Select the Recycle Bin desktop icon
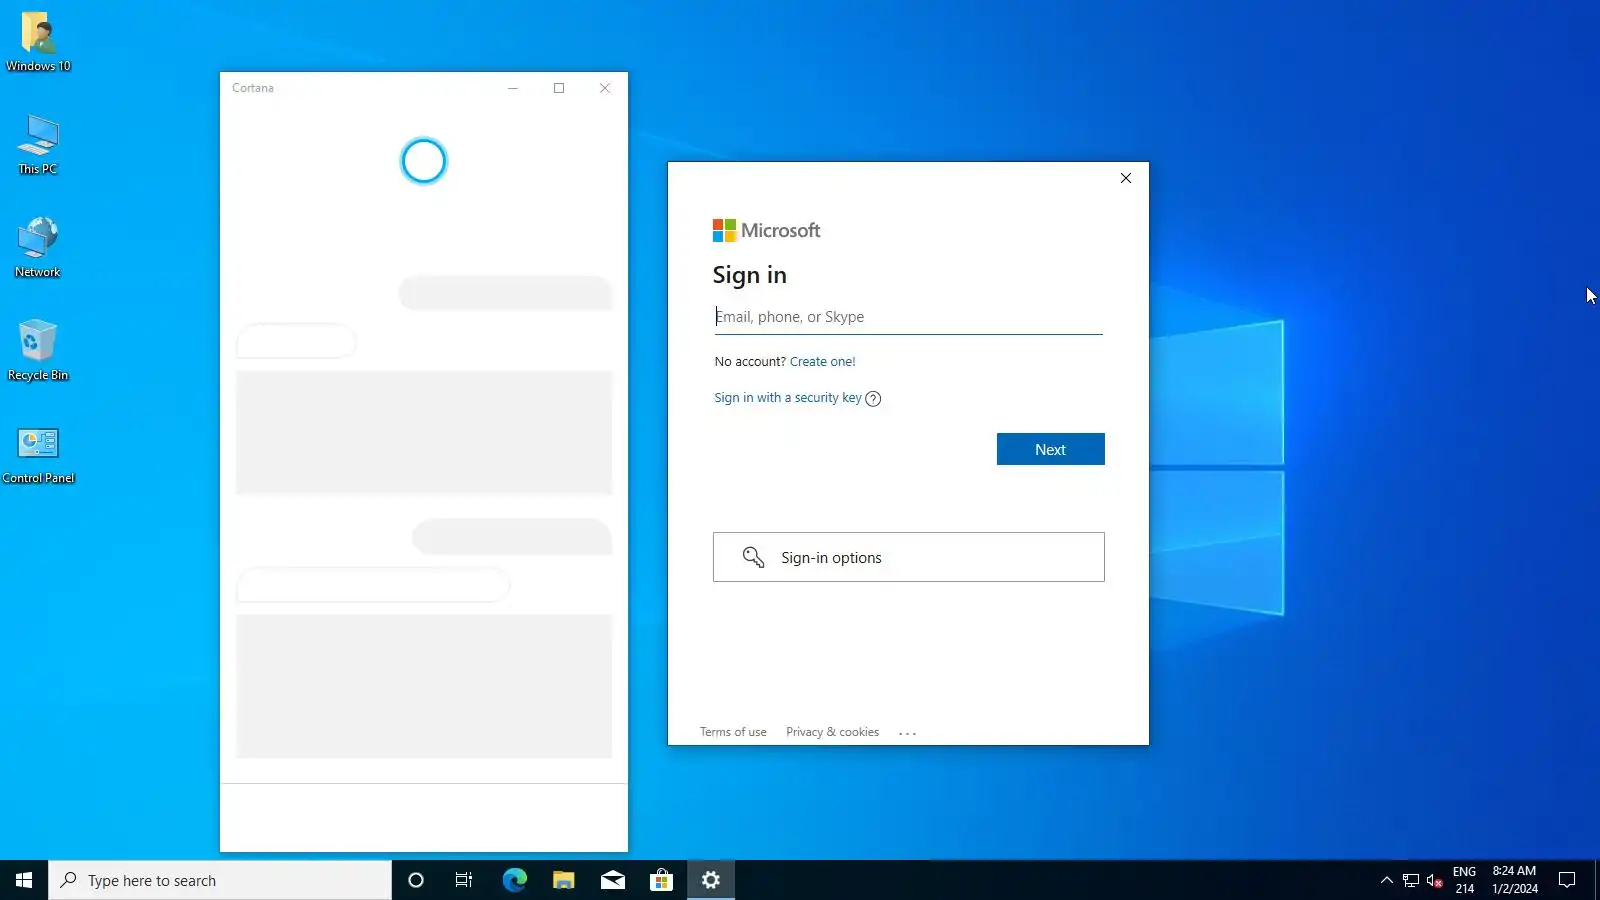Viewport: 1600px width, 900px height. 38,351
